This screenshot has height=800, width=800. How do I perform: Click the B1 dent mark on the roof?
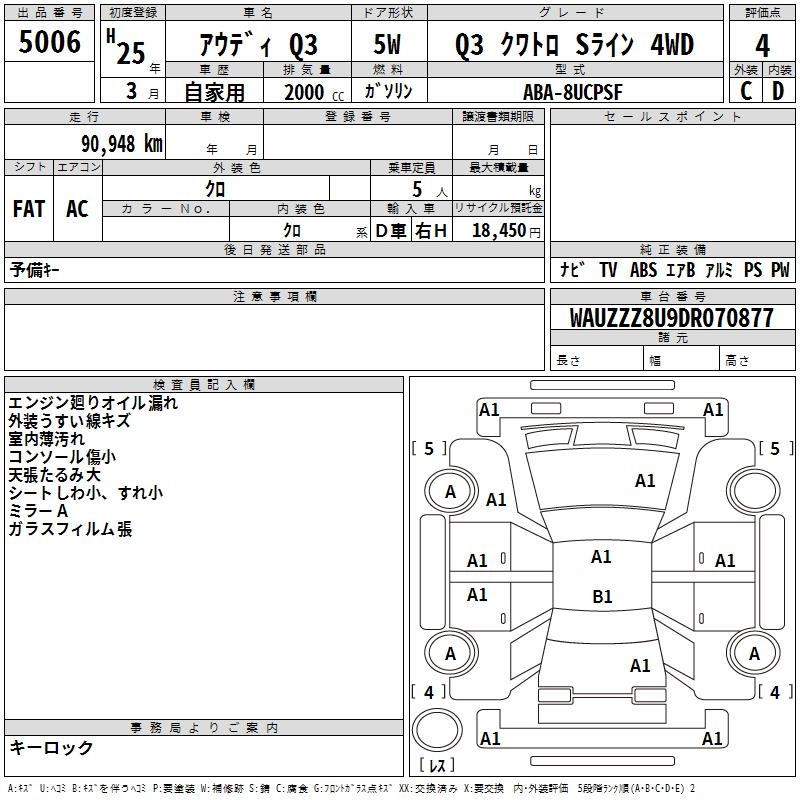pyautogui.click(x=602, y=596)
